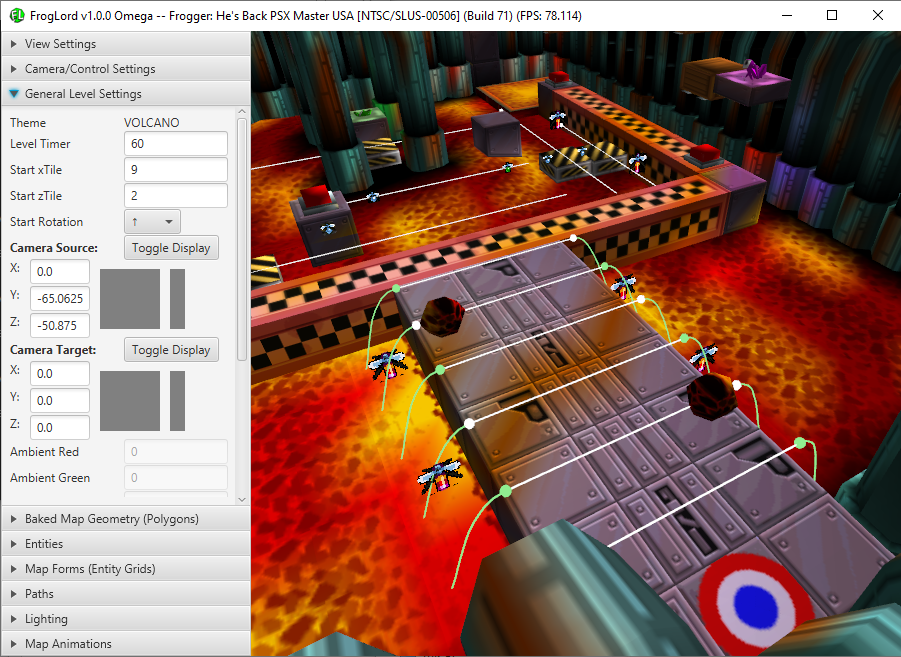Viewport: 901px width, 657px height.
Task: Select the fly entity at the bridge's top right corner
Action: pyautogui.click(x=623, y=286)
